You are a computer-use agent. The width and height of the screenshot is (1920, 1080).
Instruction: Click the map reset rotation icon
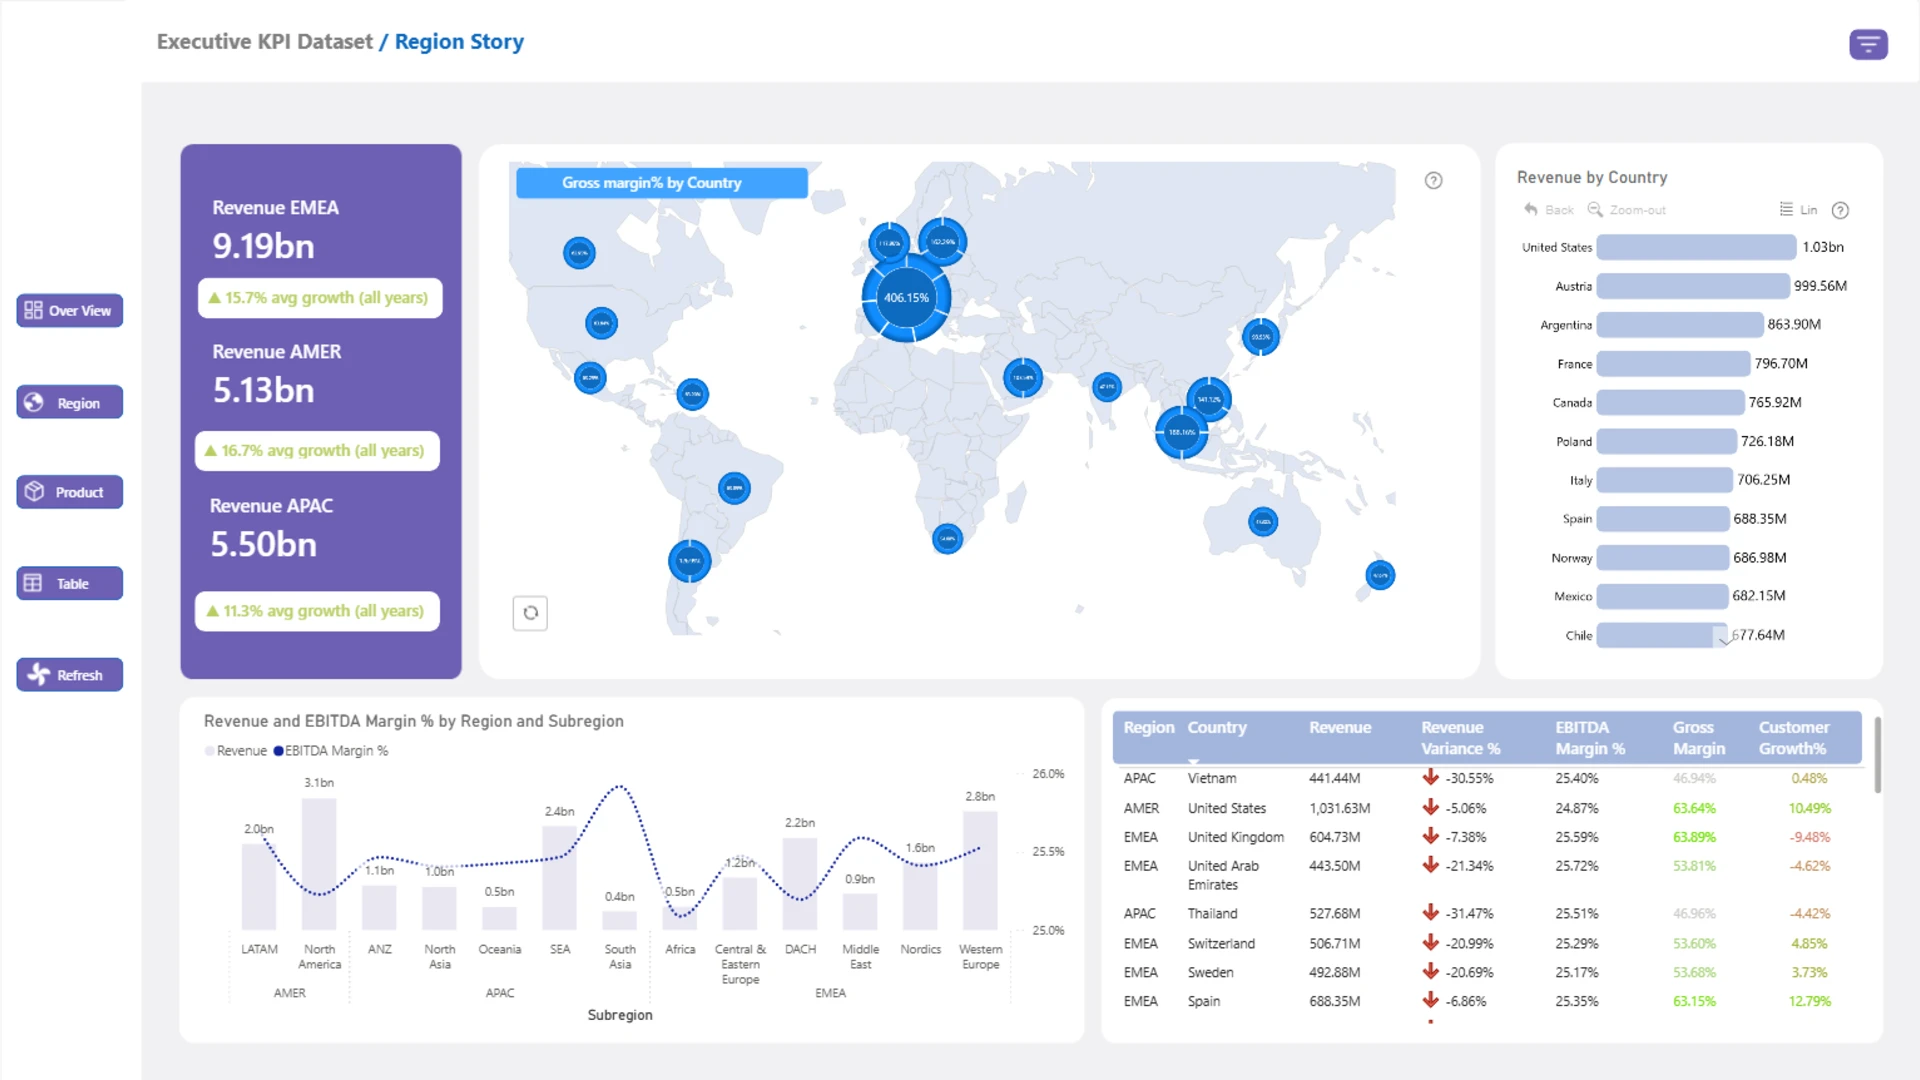(530, 613)
